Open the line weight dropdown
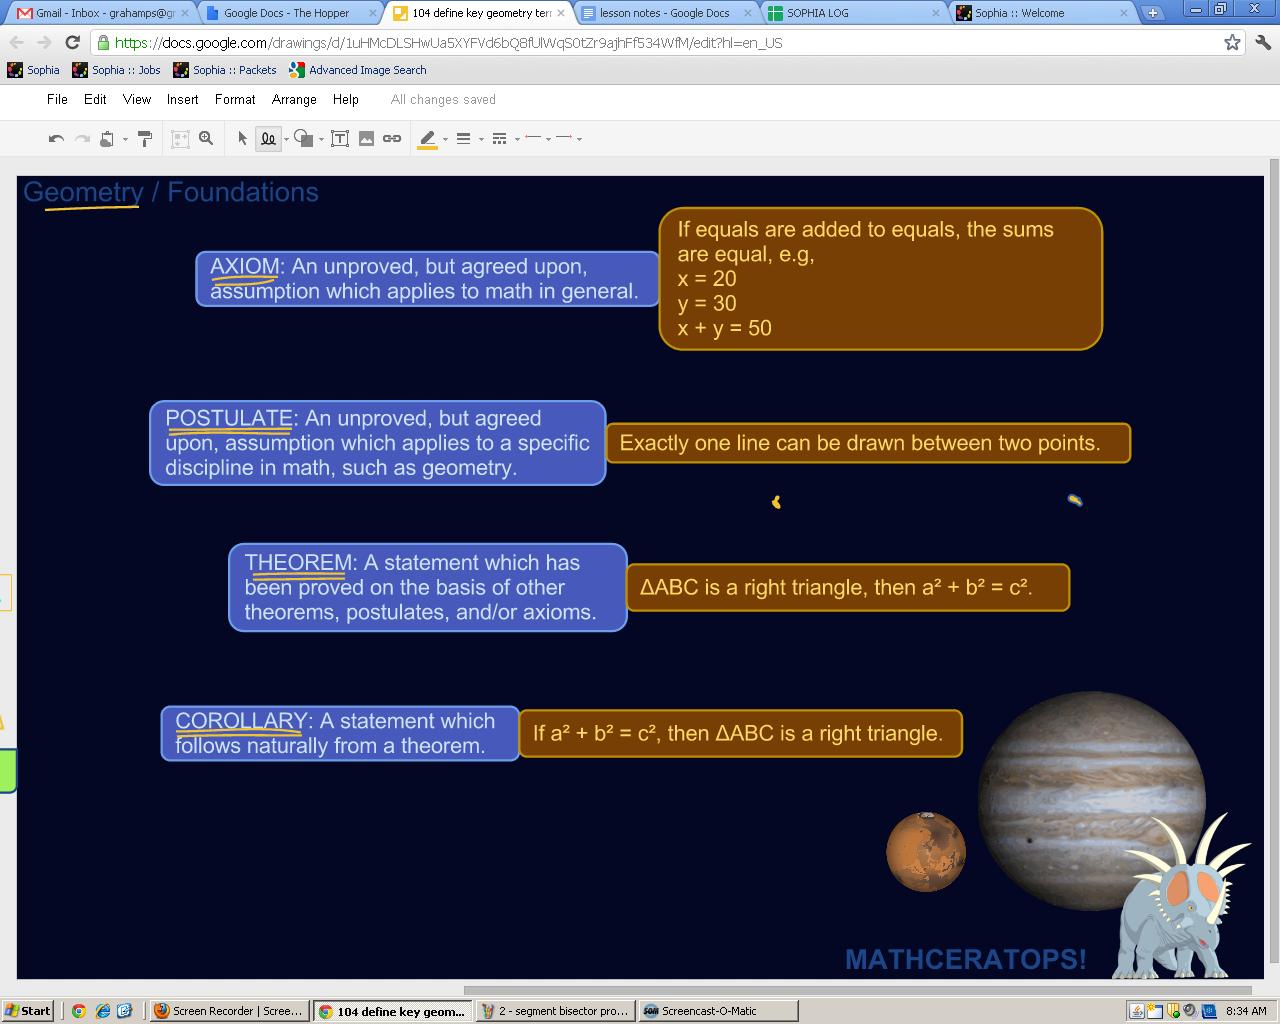 [x=464, y=139]
